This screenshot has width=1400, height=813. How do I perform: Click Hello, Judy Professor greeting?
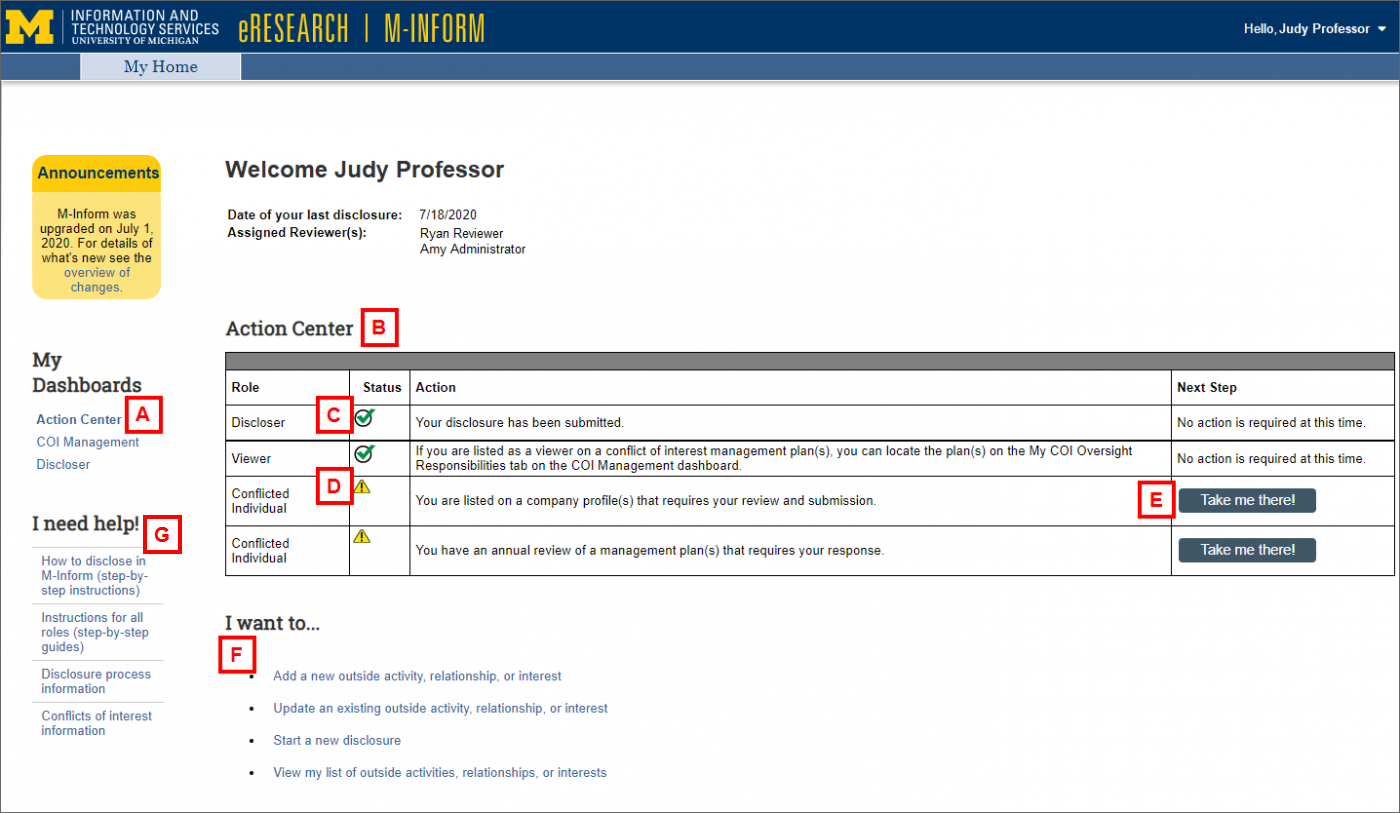pos(1306,29)
